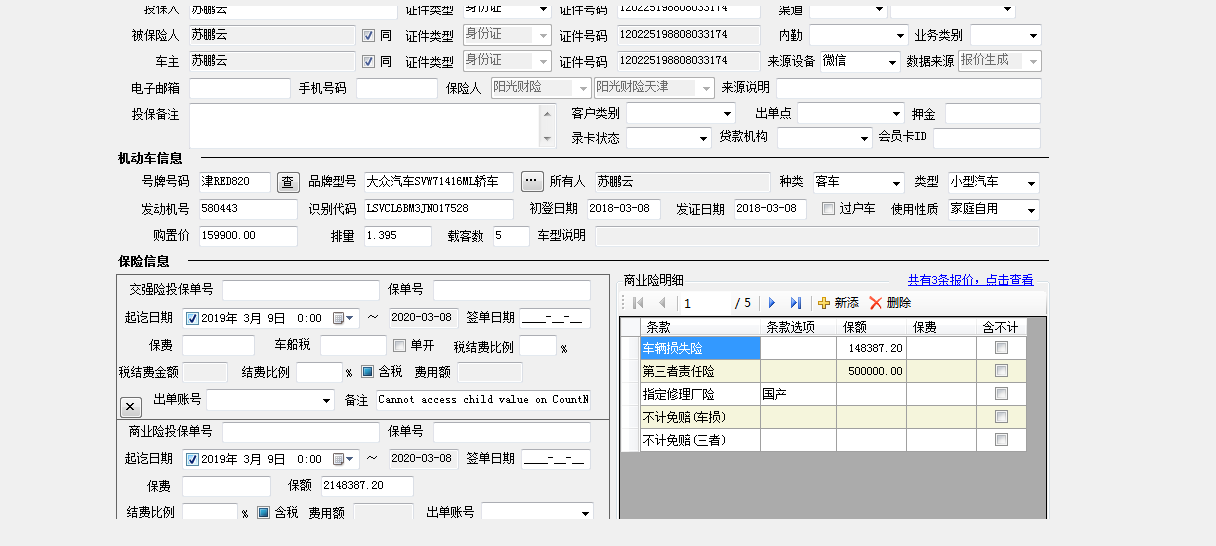Go to first record in 商业险明细 navigator
Screen dimensions: 1216x546
tap(637, 303)
